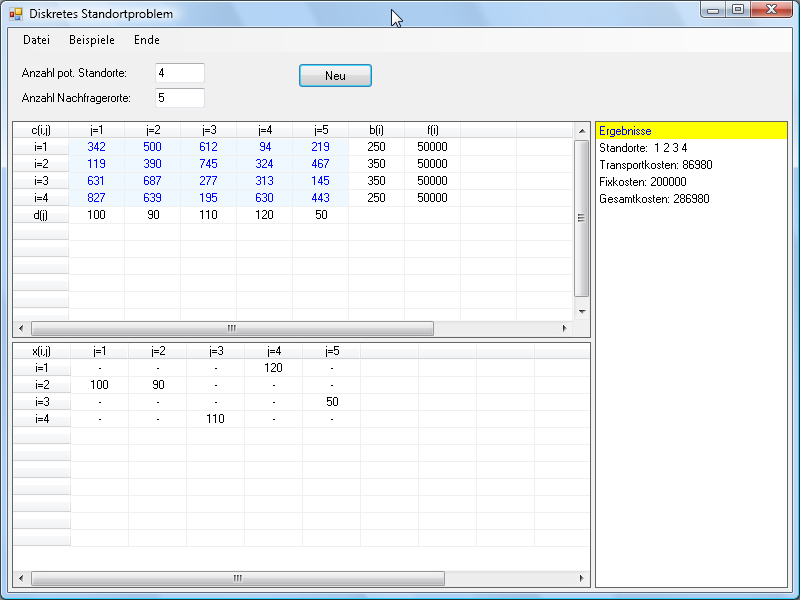Click right arrow of upper horizontal scrollbar
This screenshot has height=600, width=800.
tap(564, 329)
